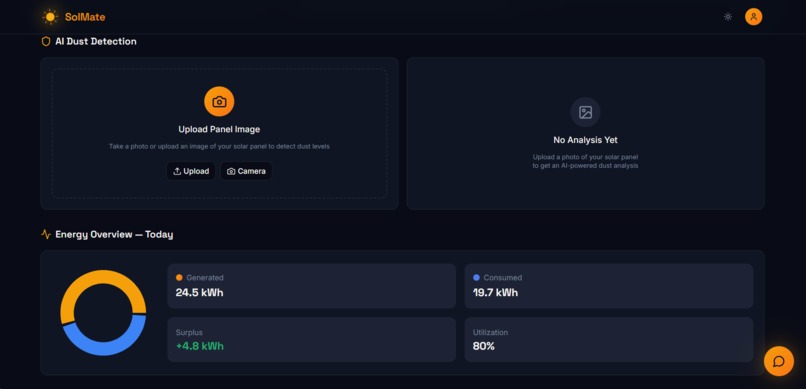Click the 19.7 kWh consumed value

tap(496, 293)
